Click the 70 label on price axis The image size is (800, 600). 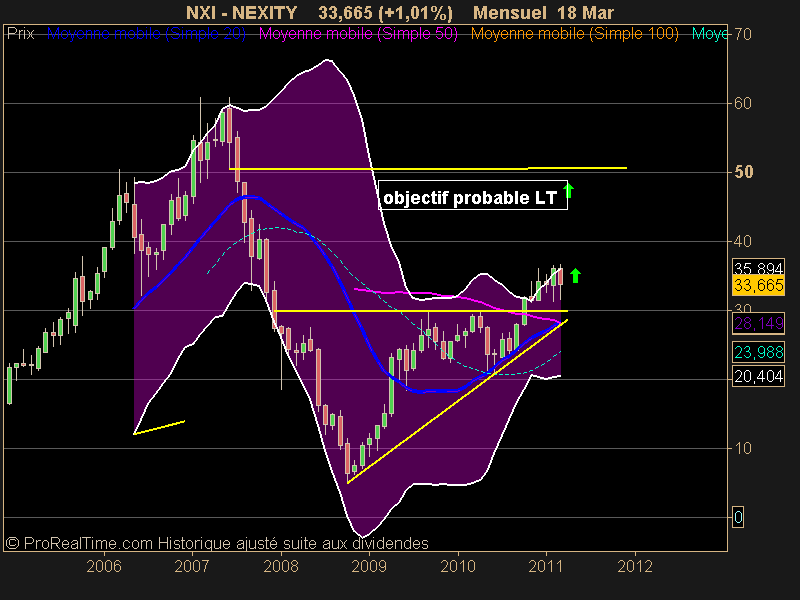pos(743,35)
